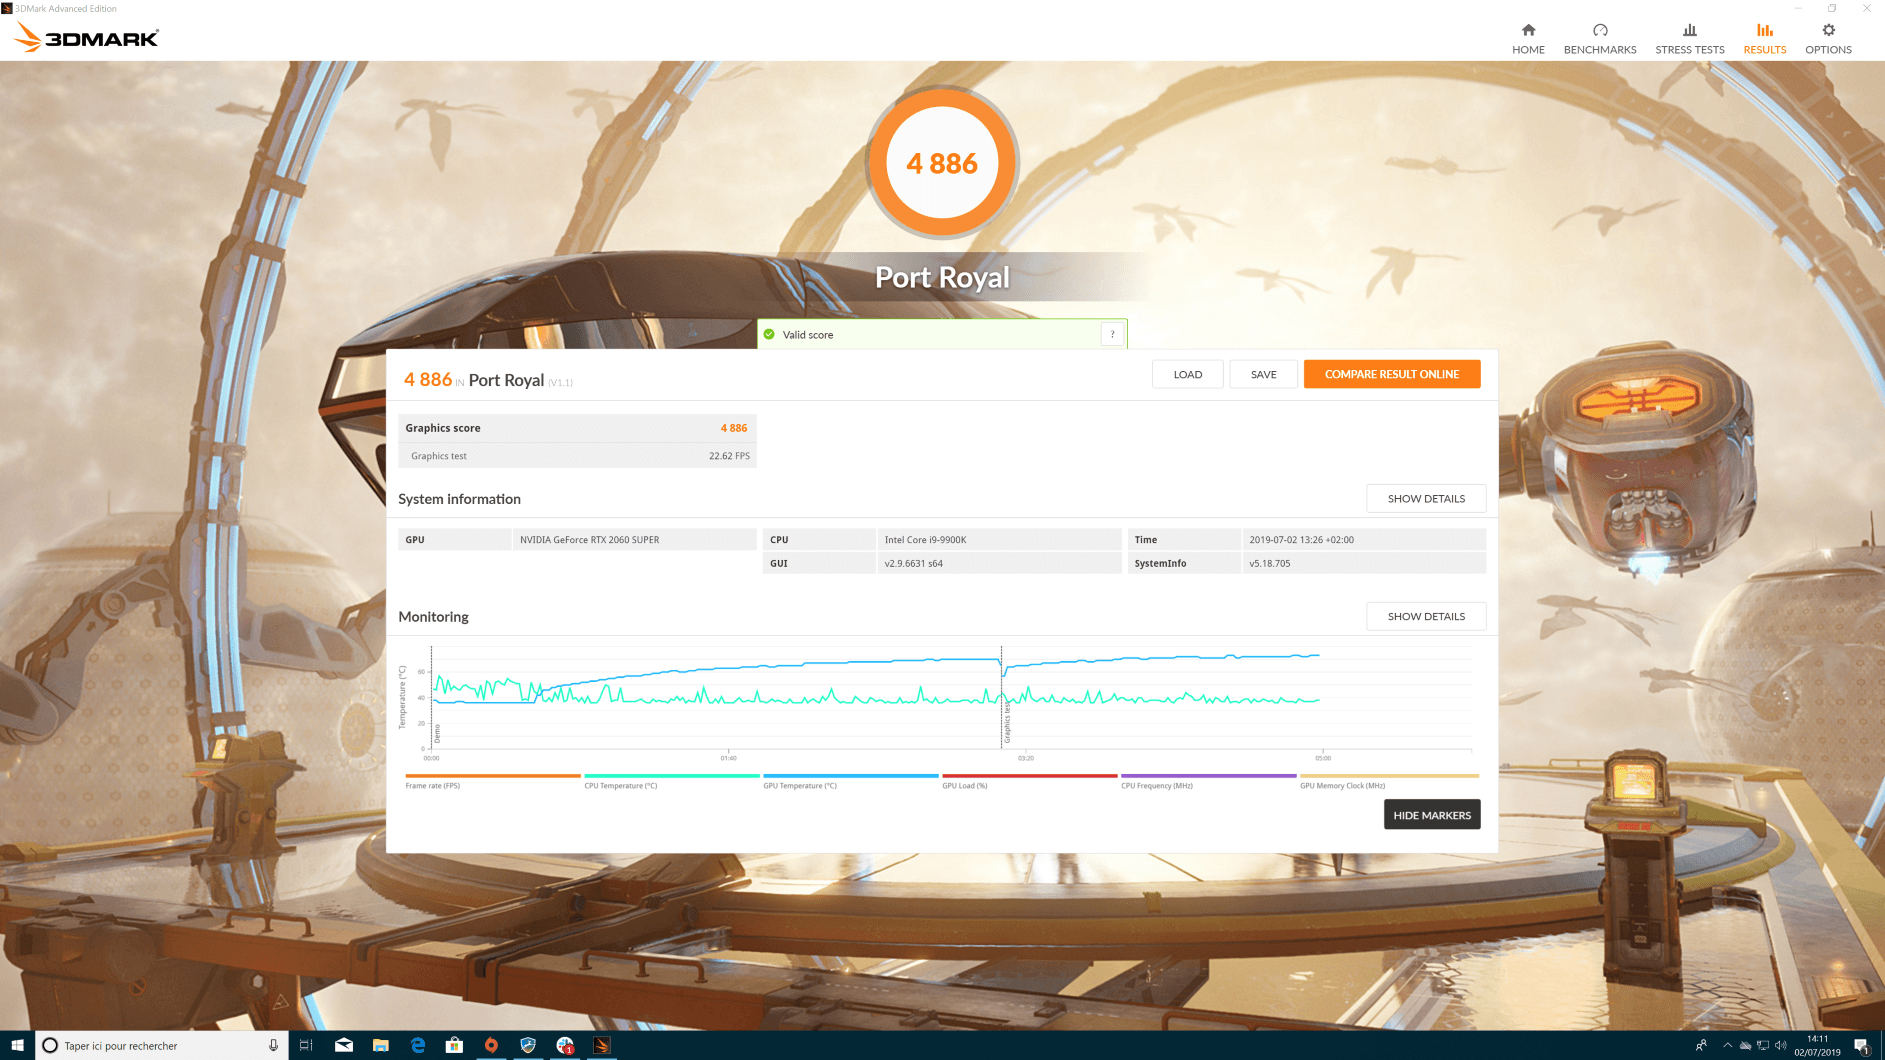Screen dimensions: 1885x1060
Task: Select the Intel Core i9-9900K value
Action: click(x=925, y=540)
